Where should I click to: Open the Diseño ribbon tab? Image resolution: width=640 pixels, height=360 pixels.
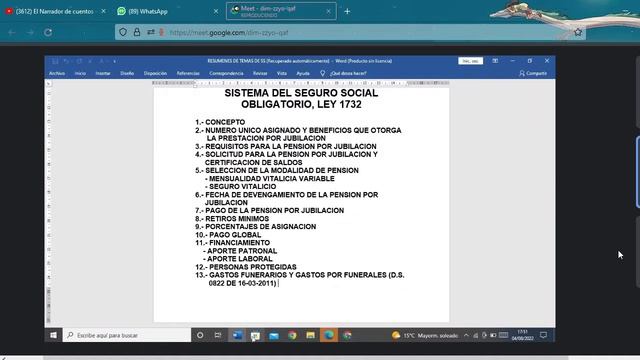[127, 73]
